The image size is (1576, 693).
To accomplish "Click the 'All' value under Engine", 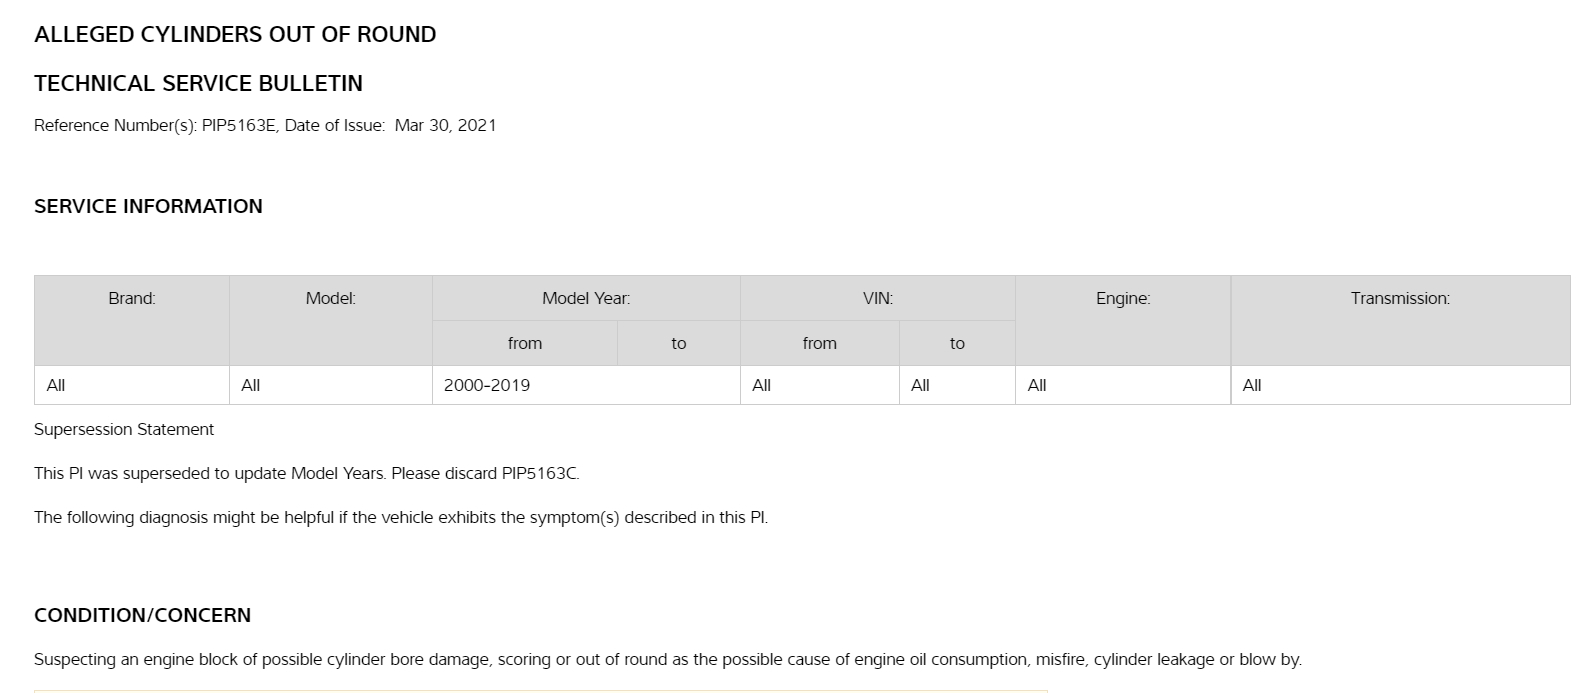I will coord(1037,385).
